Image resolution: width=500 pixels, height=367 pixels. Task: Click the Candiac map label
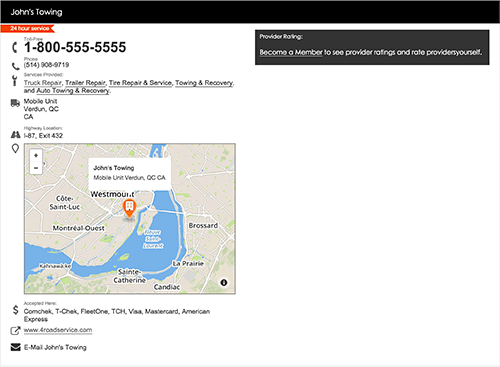167,287
